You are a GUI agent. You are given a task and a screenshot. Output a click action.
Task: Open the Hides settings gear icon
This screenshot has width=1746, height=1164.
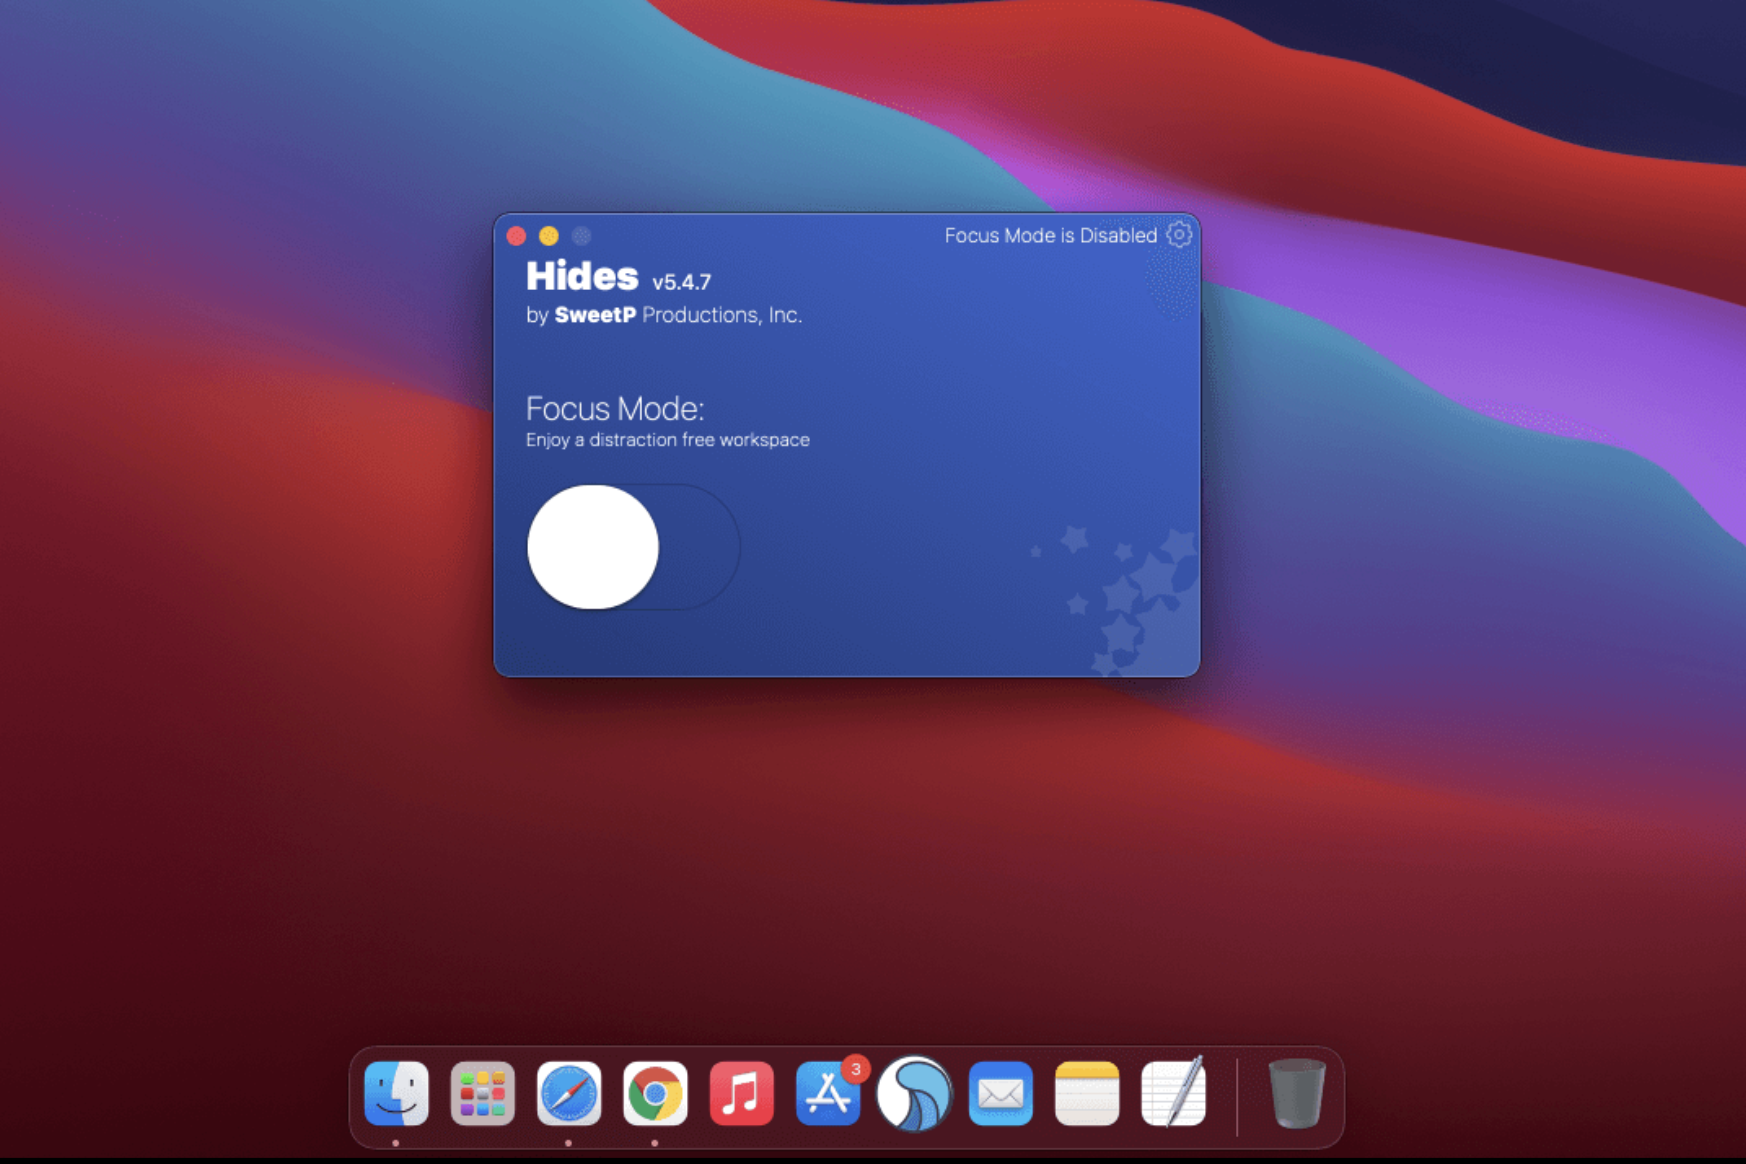tap(1179, 235)
